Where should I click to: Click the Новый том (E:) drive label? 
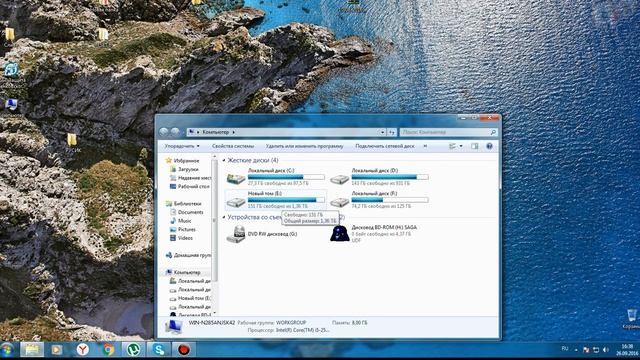(265, 193)
